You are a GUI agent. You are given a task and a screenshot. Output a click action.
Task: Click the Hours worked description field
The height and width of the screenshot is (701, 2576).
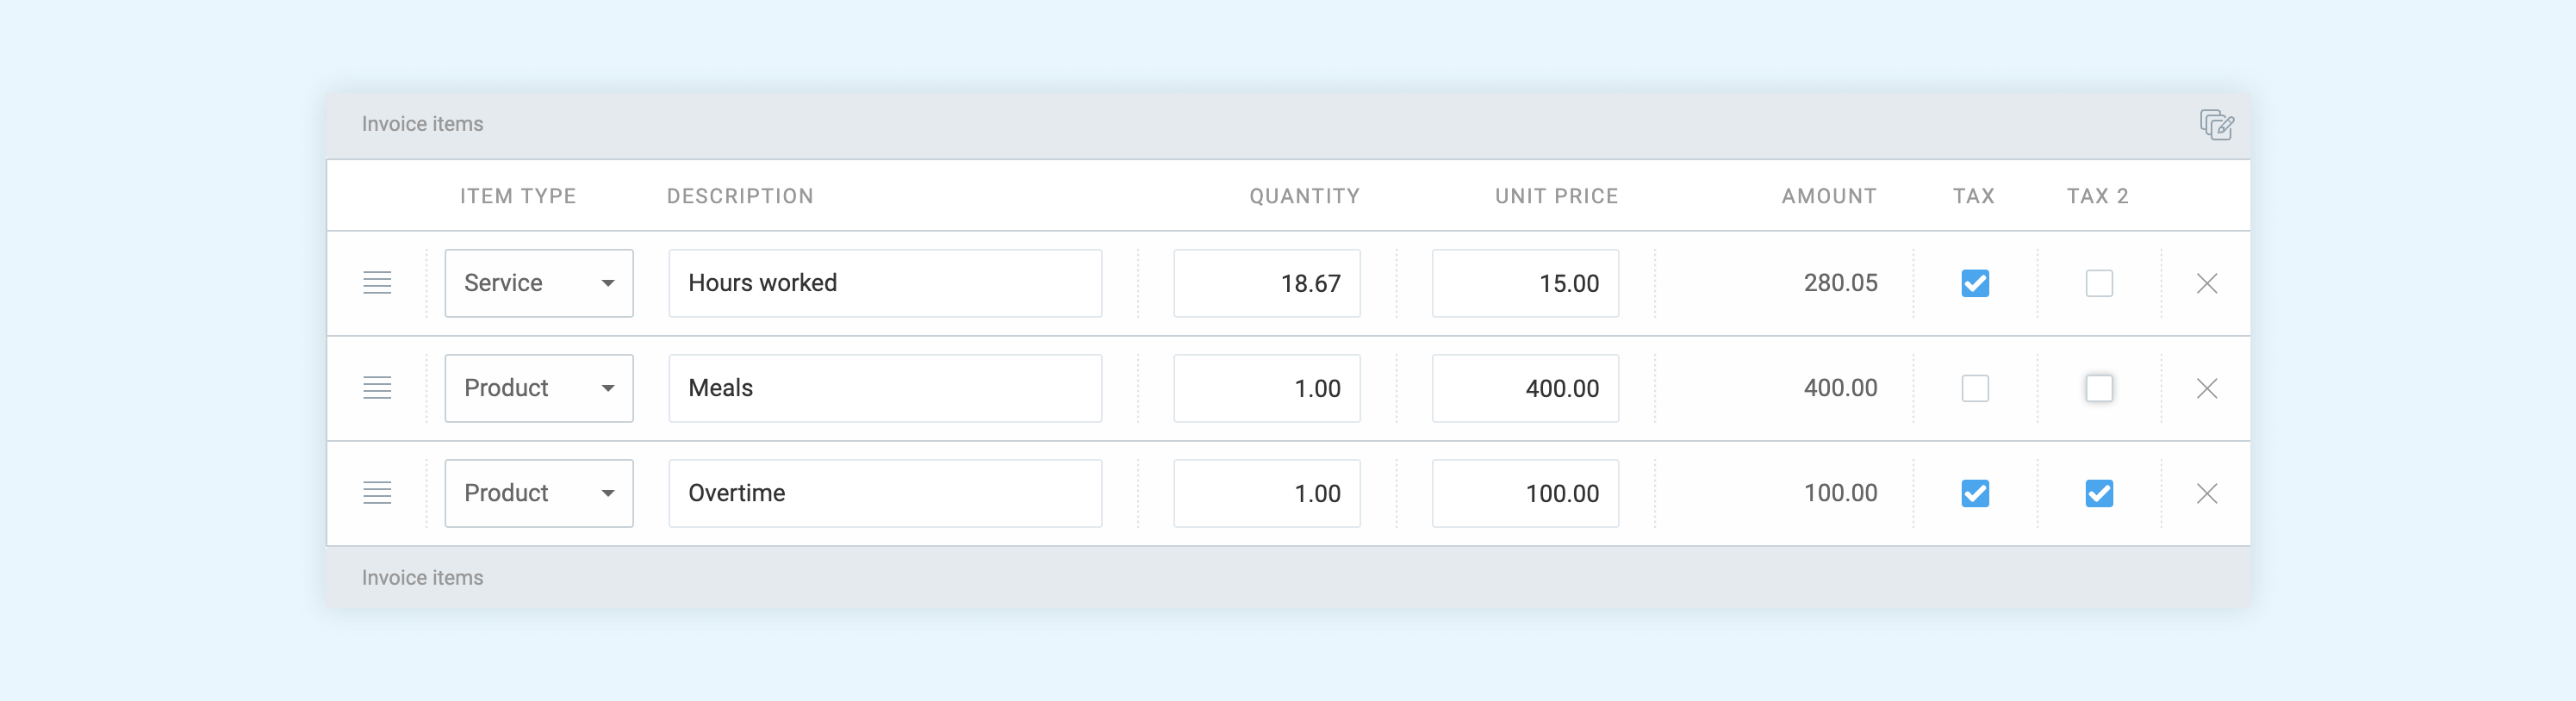(885, 283)
